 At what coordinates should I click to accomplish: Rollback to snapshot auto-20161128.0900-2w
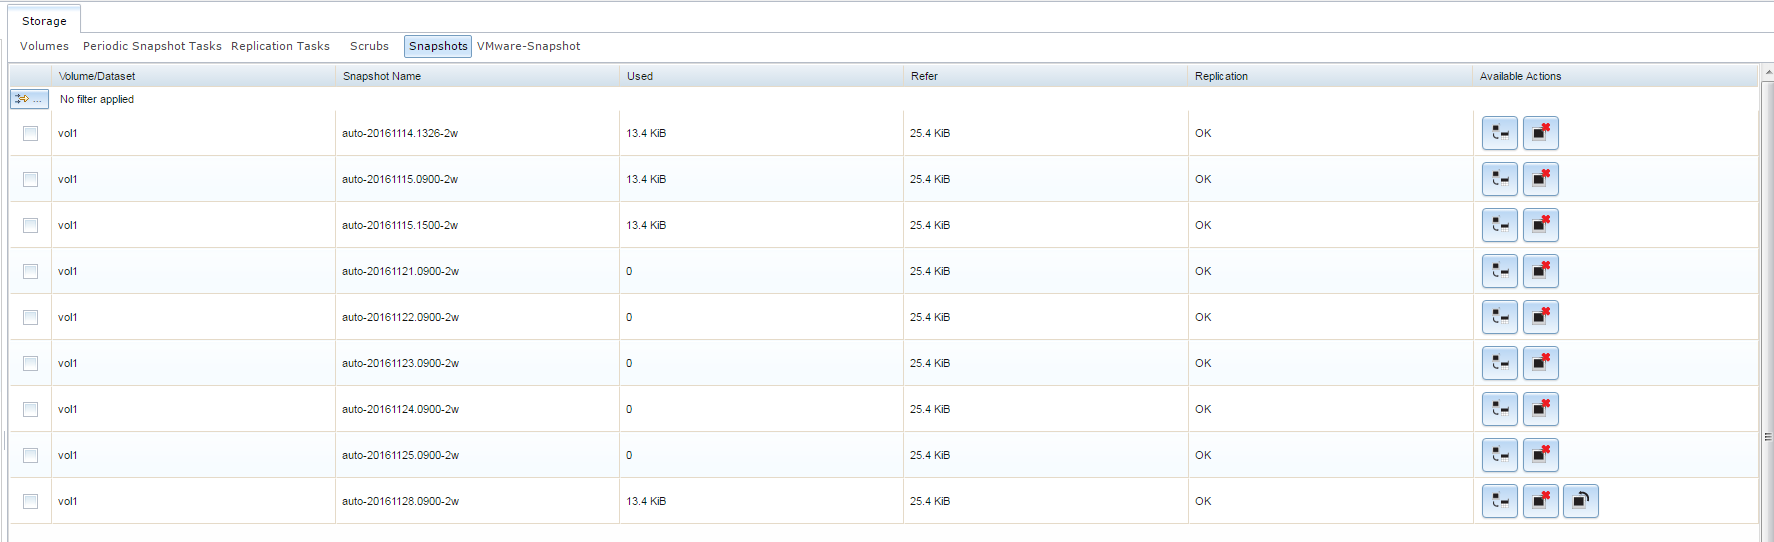(x=1580, y=501)
